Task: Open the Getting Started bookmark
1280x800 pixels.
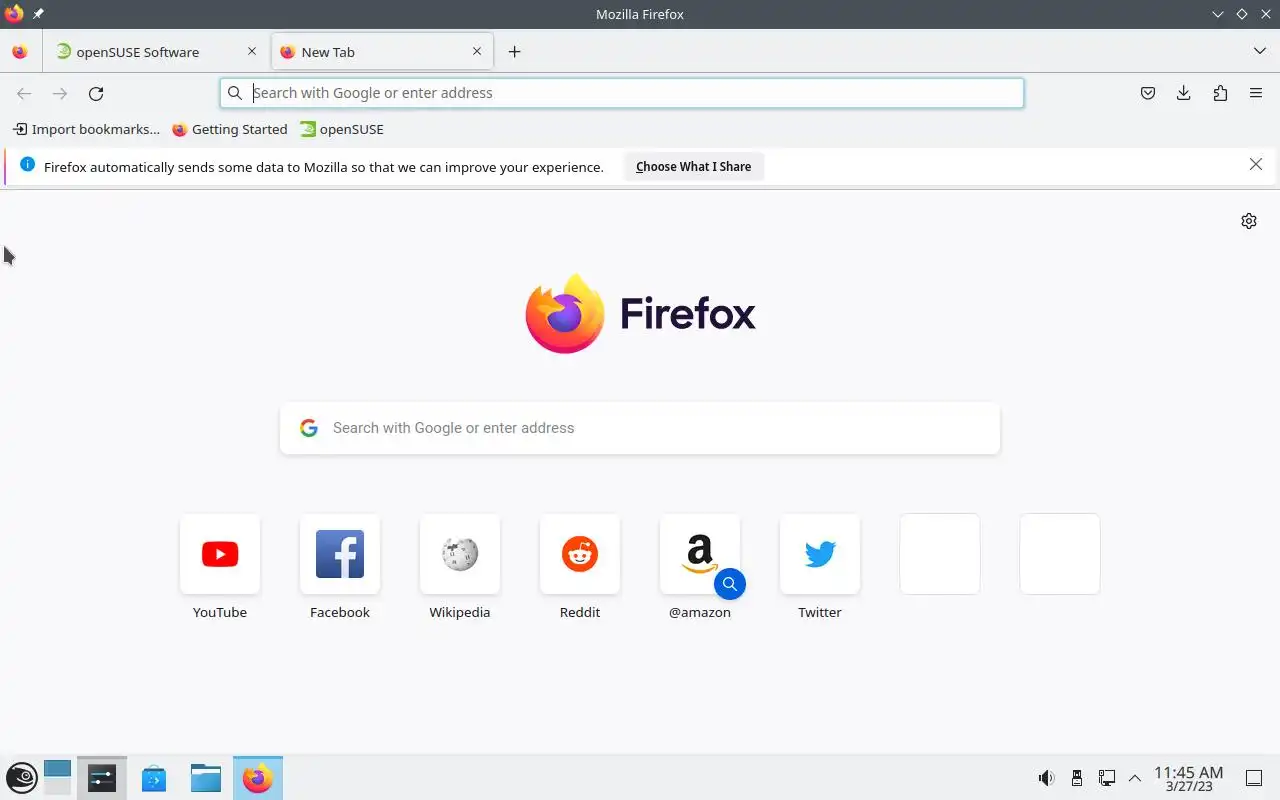Action: click(x=230, y=129)
